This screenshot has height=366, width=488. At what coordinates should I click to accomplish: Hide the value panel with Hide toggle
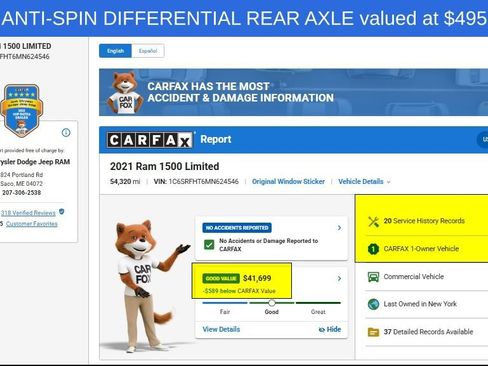coord(329,329)
